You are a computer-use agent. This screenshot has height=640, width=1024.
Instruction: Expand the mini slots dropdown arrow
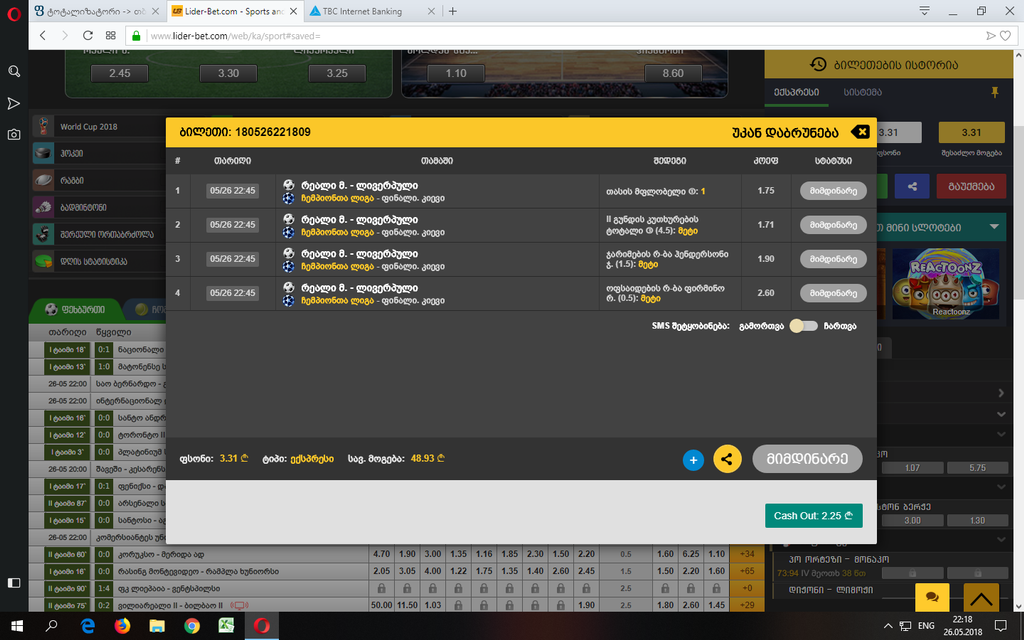click(x=994, y=227)
